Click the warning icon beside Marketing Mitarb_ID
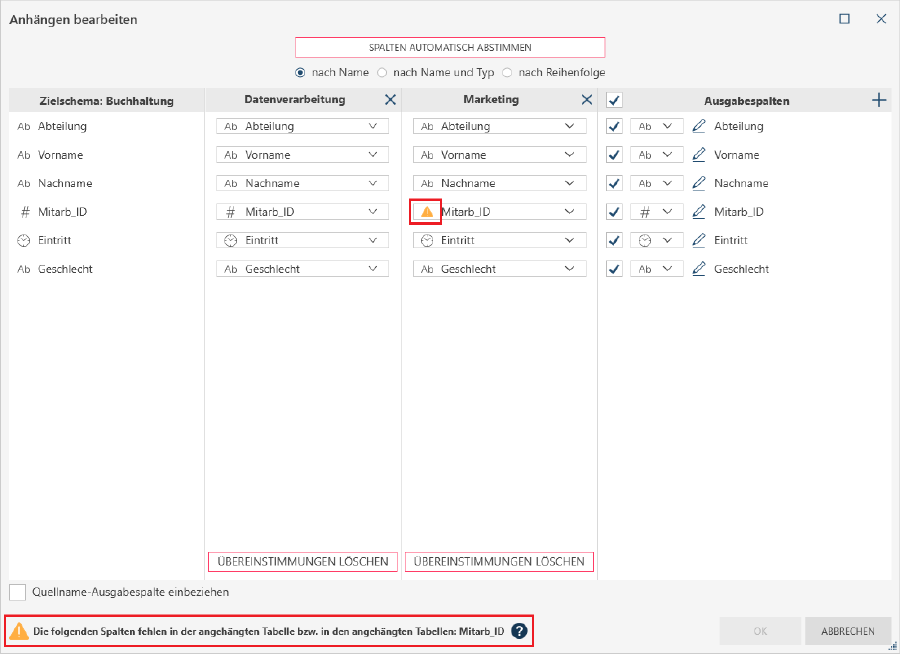 pyautogui.click(x=427, y=212)
